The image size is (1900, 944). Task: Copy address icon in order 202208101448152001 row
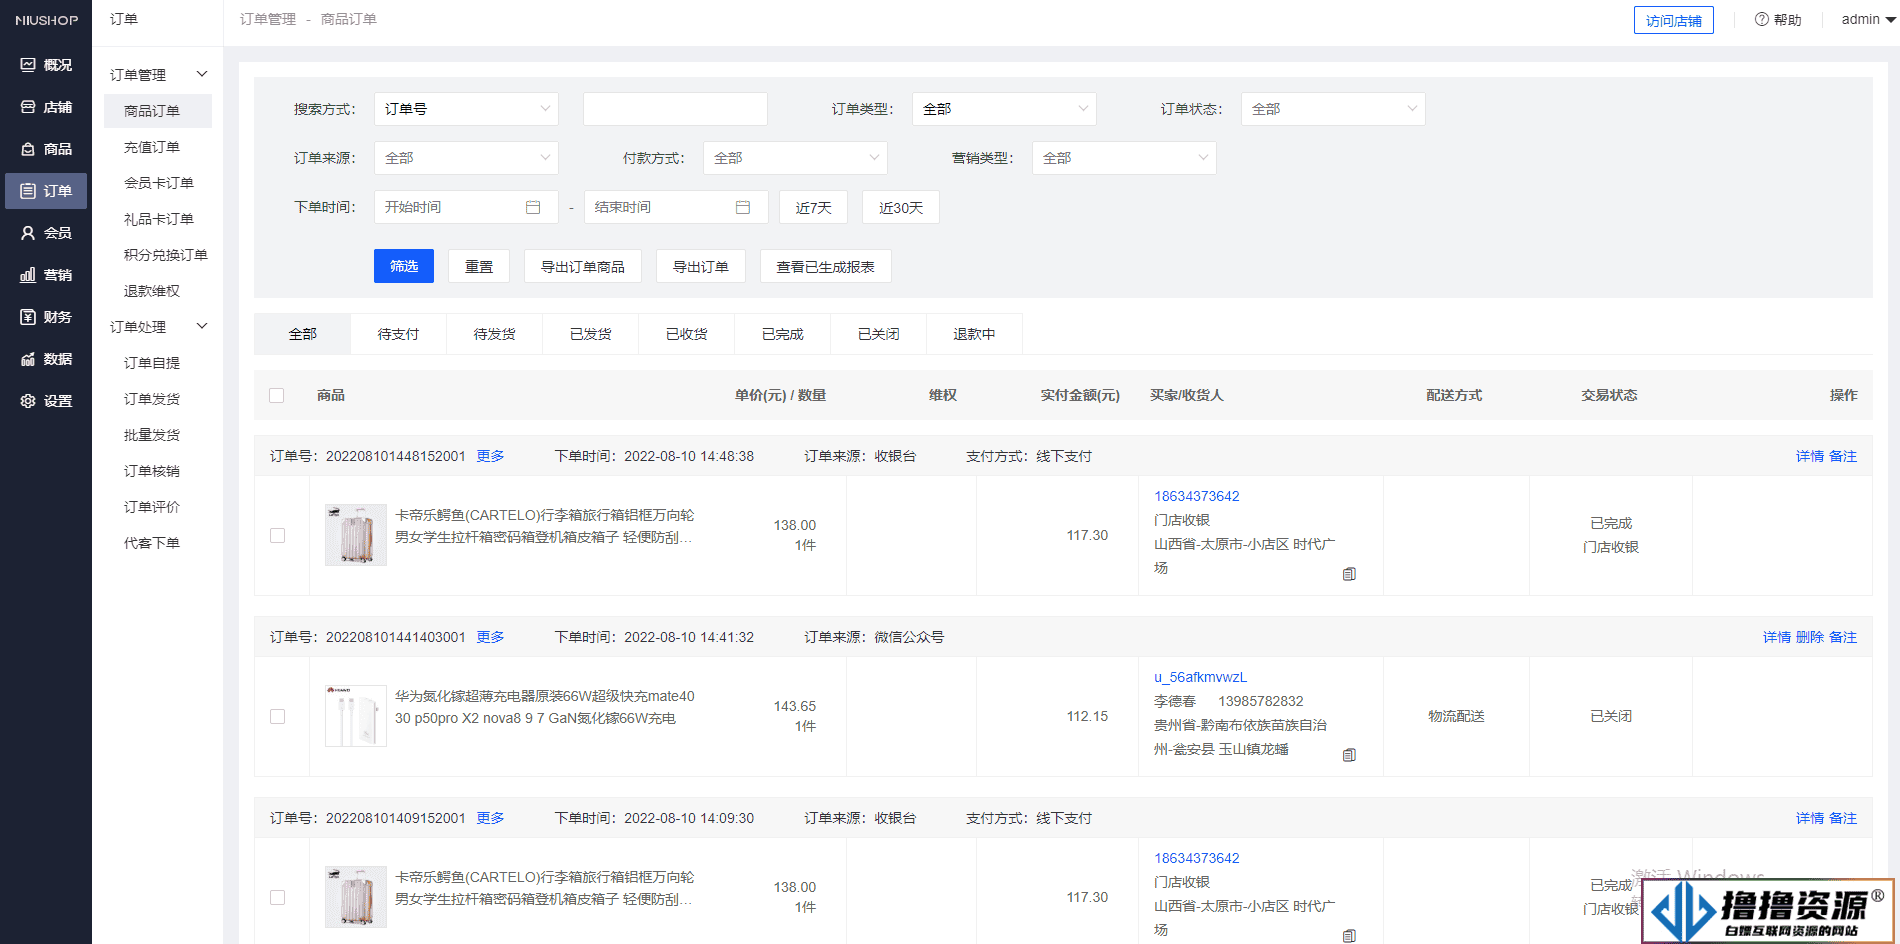click(x=1349, y=574)
